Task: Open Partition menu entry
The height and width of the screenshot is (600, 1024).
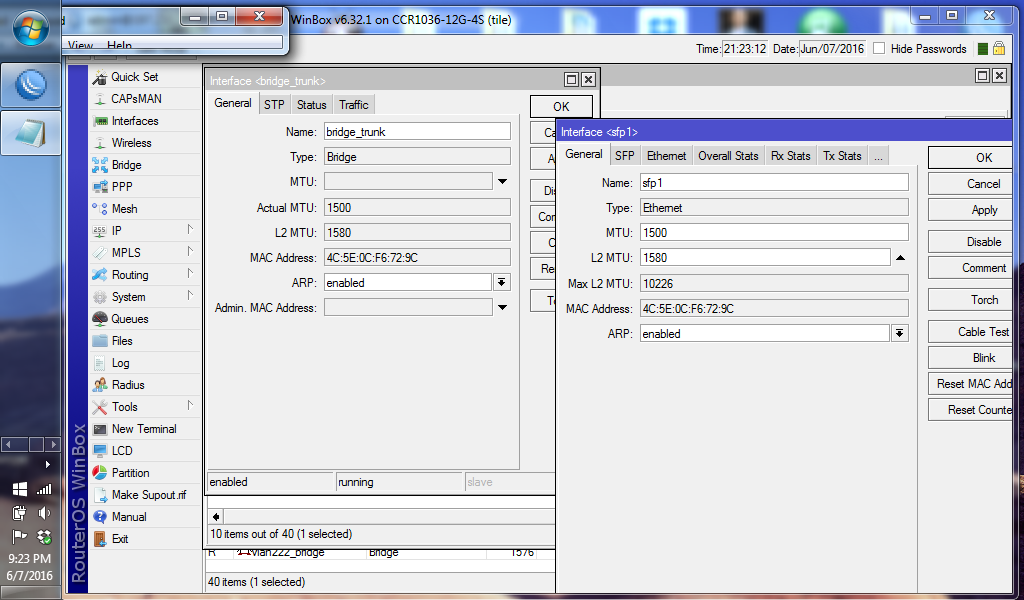Action: point(144,473)
